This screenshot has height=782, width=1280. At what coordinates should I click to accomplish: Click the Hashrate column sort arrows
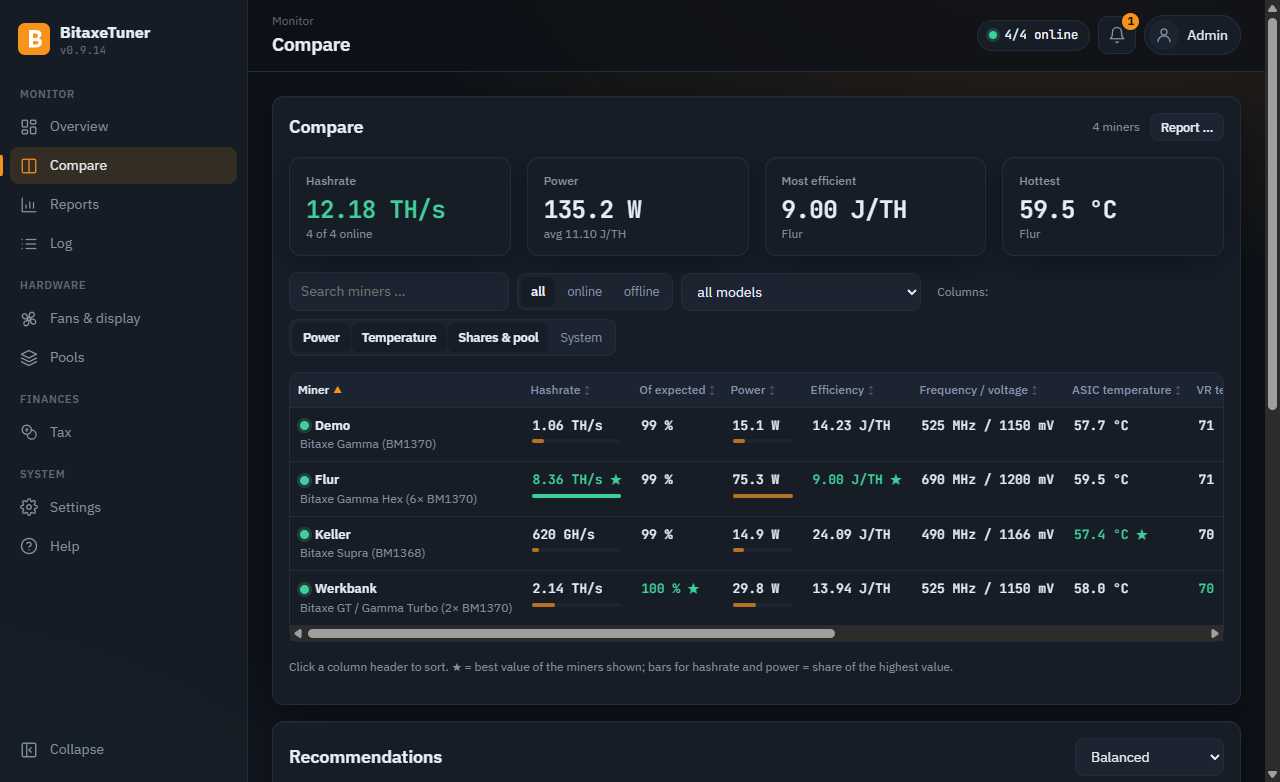587,390
